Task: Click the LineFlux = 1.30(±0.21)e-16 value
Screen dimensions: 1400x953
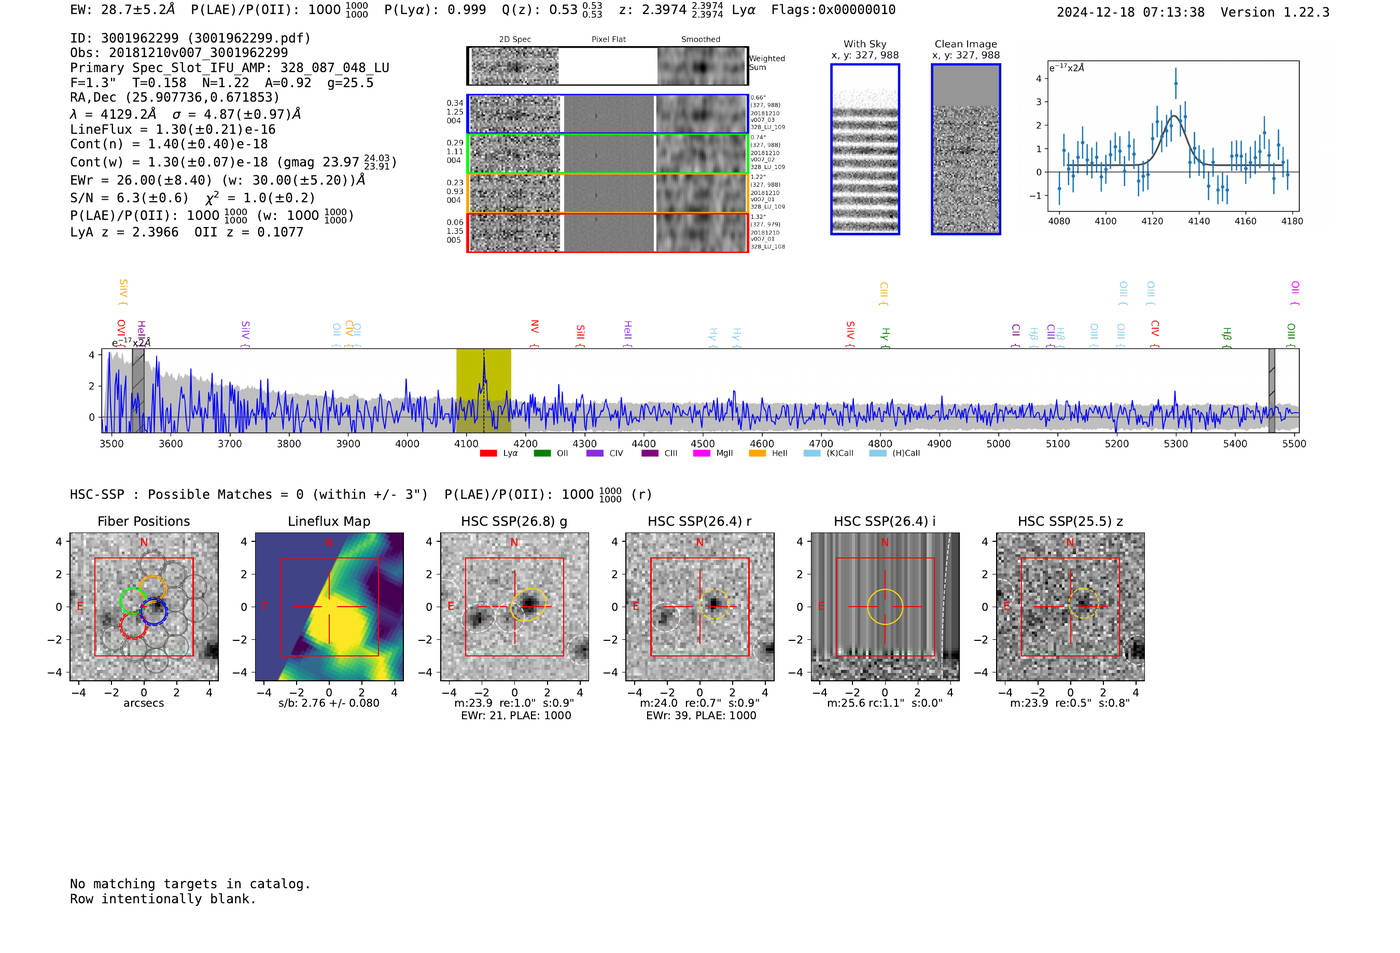Action: [173, 130]
